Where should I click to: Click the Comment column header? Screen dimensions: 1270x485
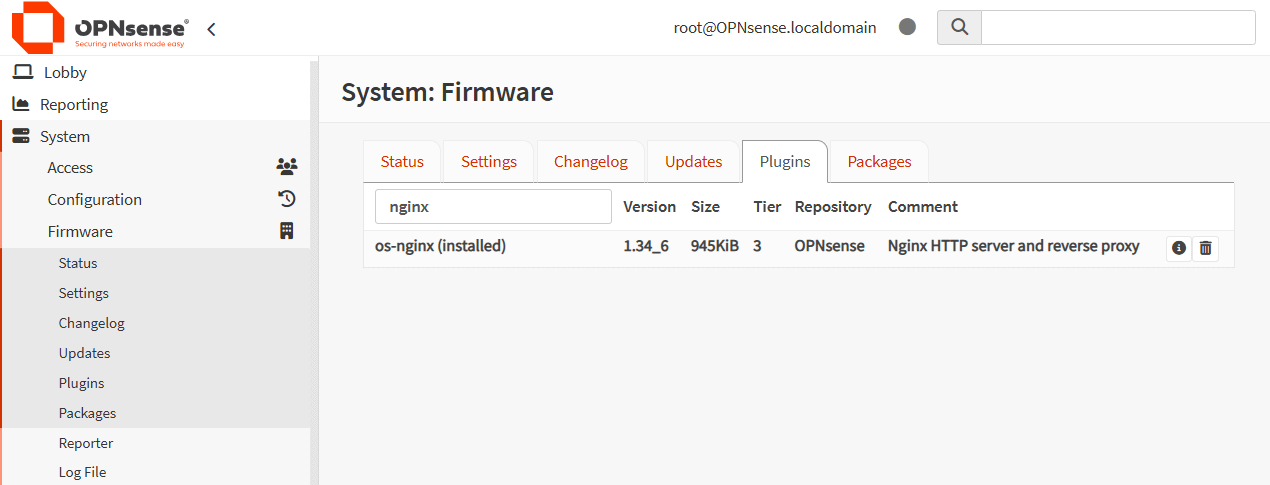[x=923, y=207]
